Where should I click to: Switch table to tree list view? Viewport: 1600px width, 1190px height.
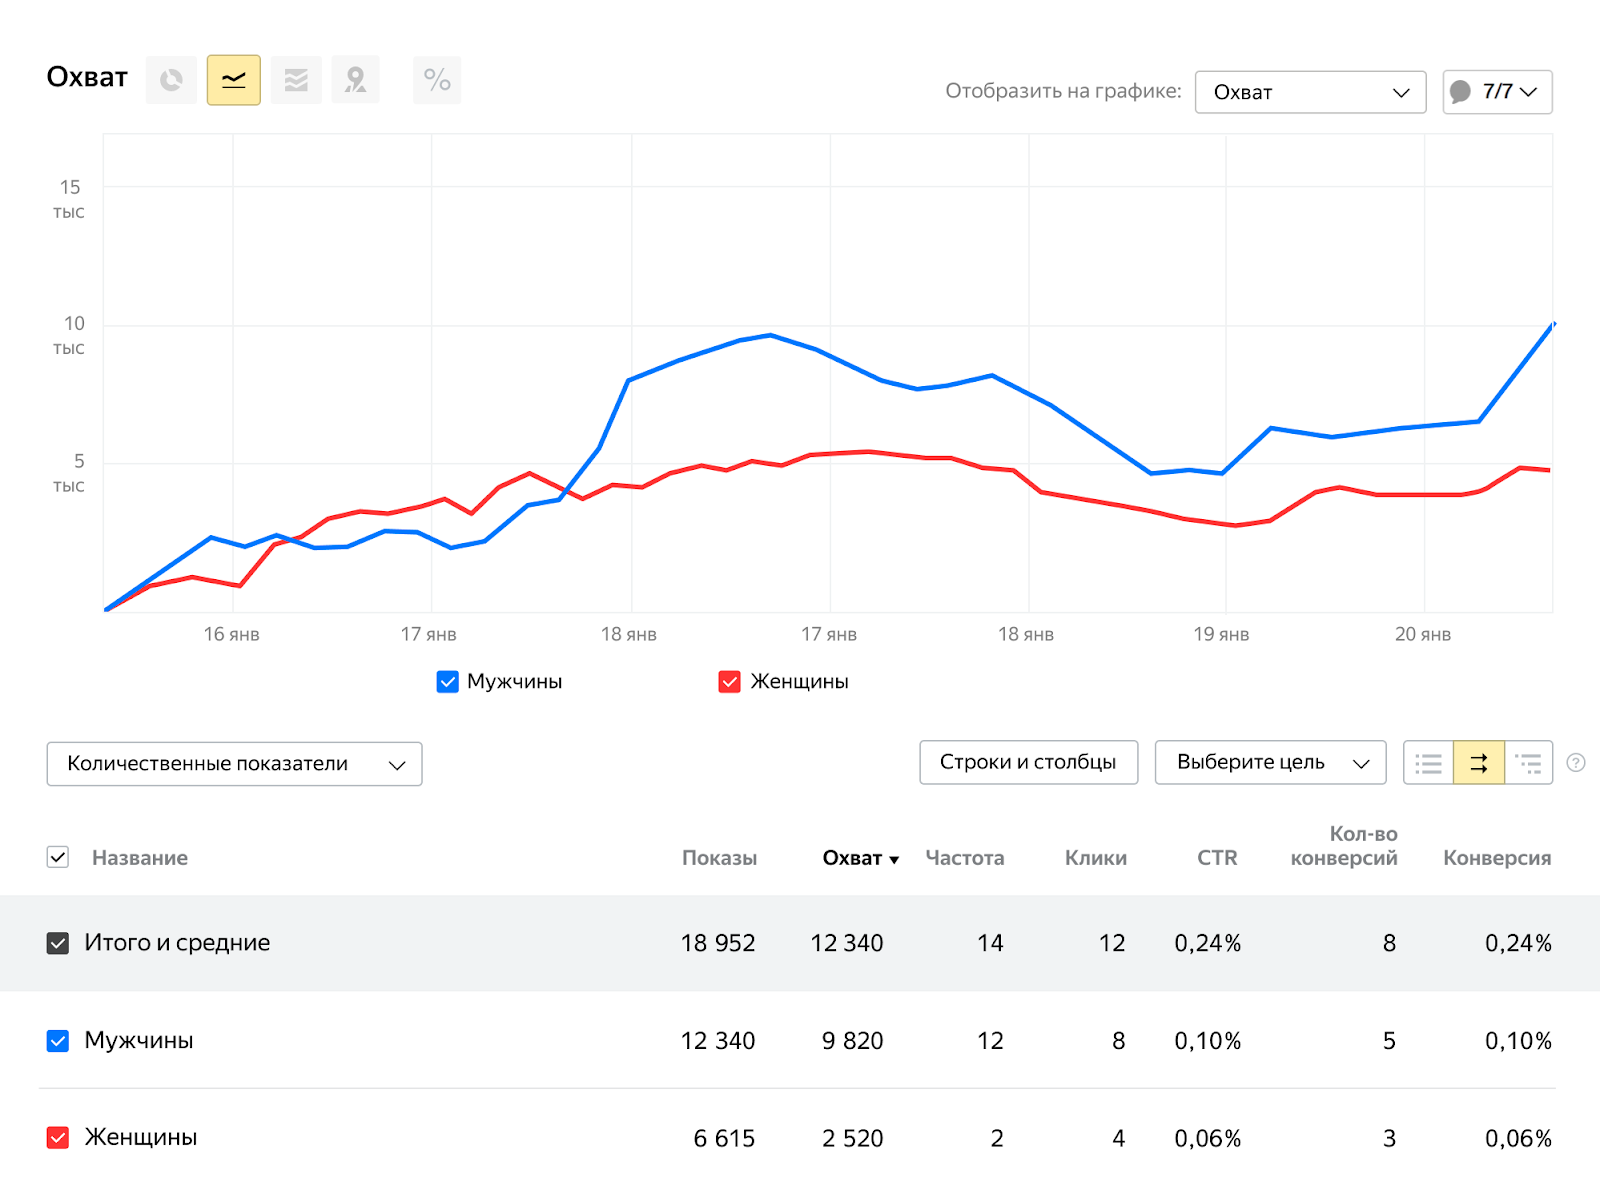(1528, 763)
